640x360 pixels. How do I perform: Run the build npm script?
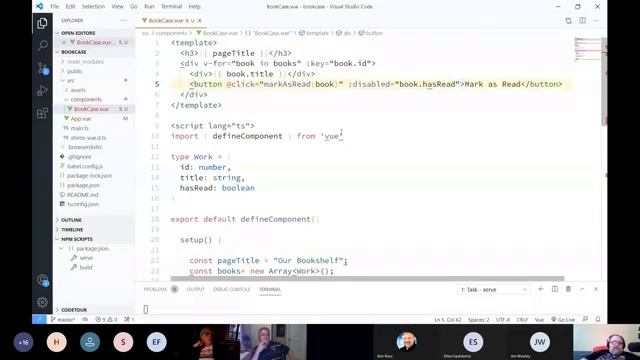coord(86,267)
